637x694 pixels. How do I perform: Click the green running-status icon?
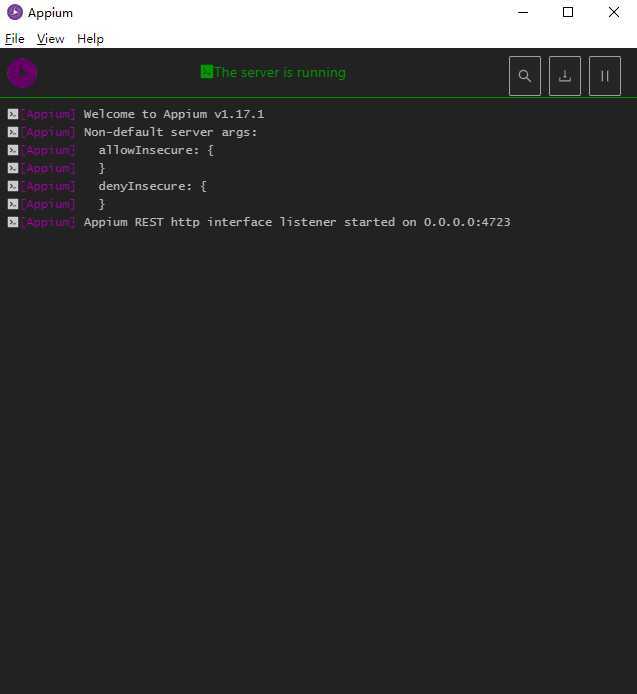[x=206, y=72]
